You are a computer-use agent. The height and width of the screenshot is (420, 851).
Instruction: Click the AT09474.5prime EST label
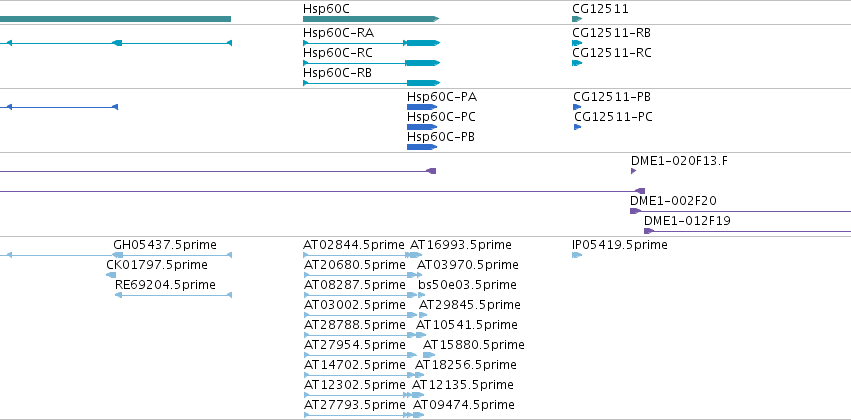(x=463, y=405)
